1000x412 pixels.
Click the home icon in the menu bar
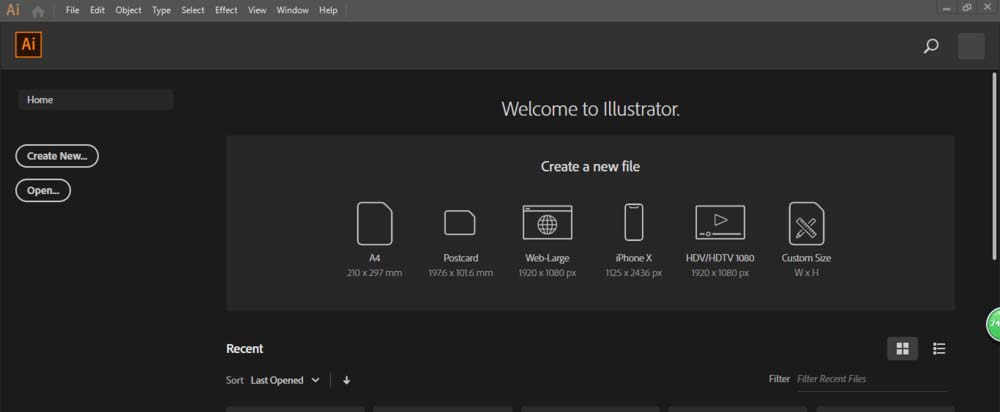point(38,11)
